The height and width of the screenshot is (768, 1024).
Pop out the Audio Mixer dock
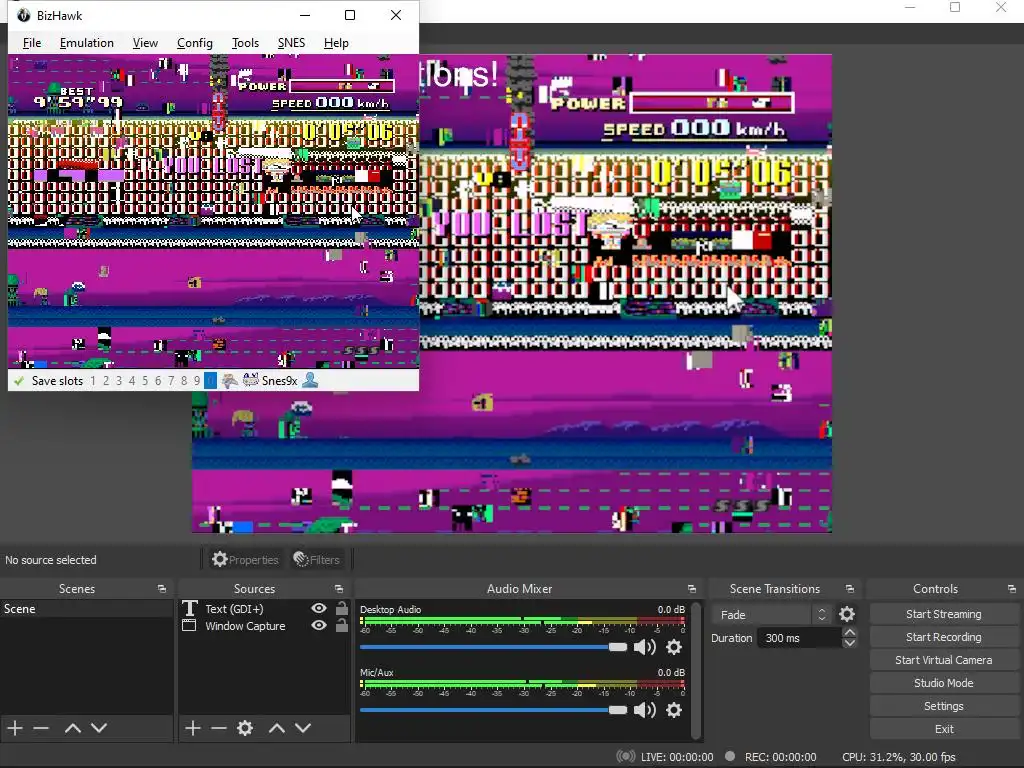coord(692,589)
